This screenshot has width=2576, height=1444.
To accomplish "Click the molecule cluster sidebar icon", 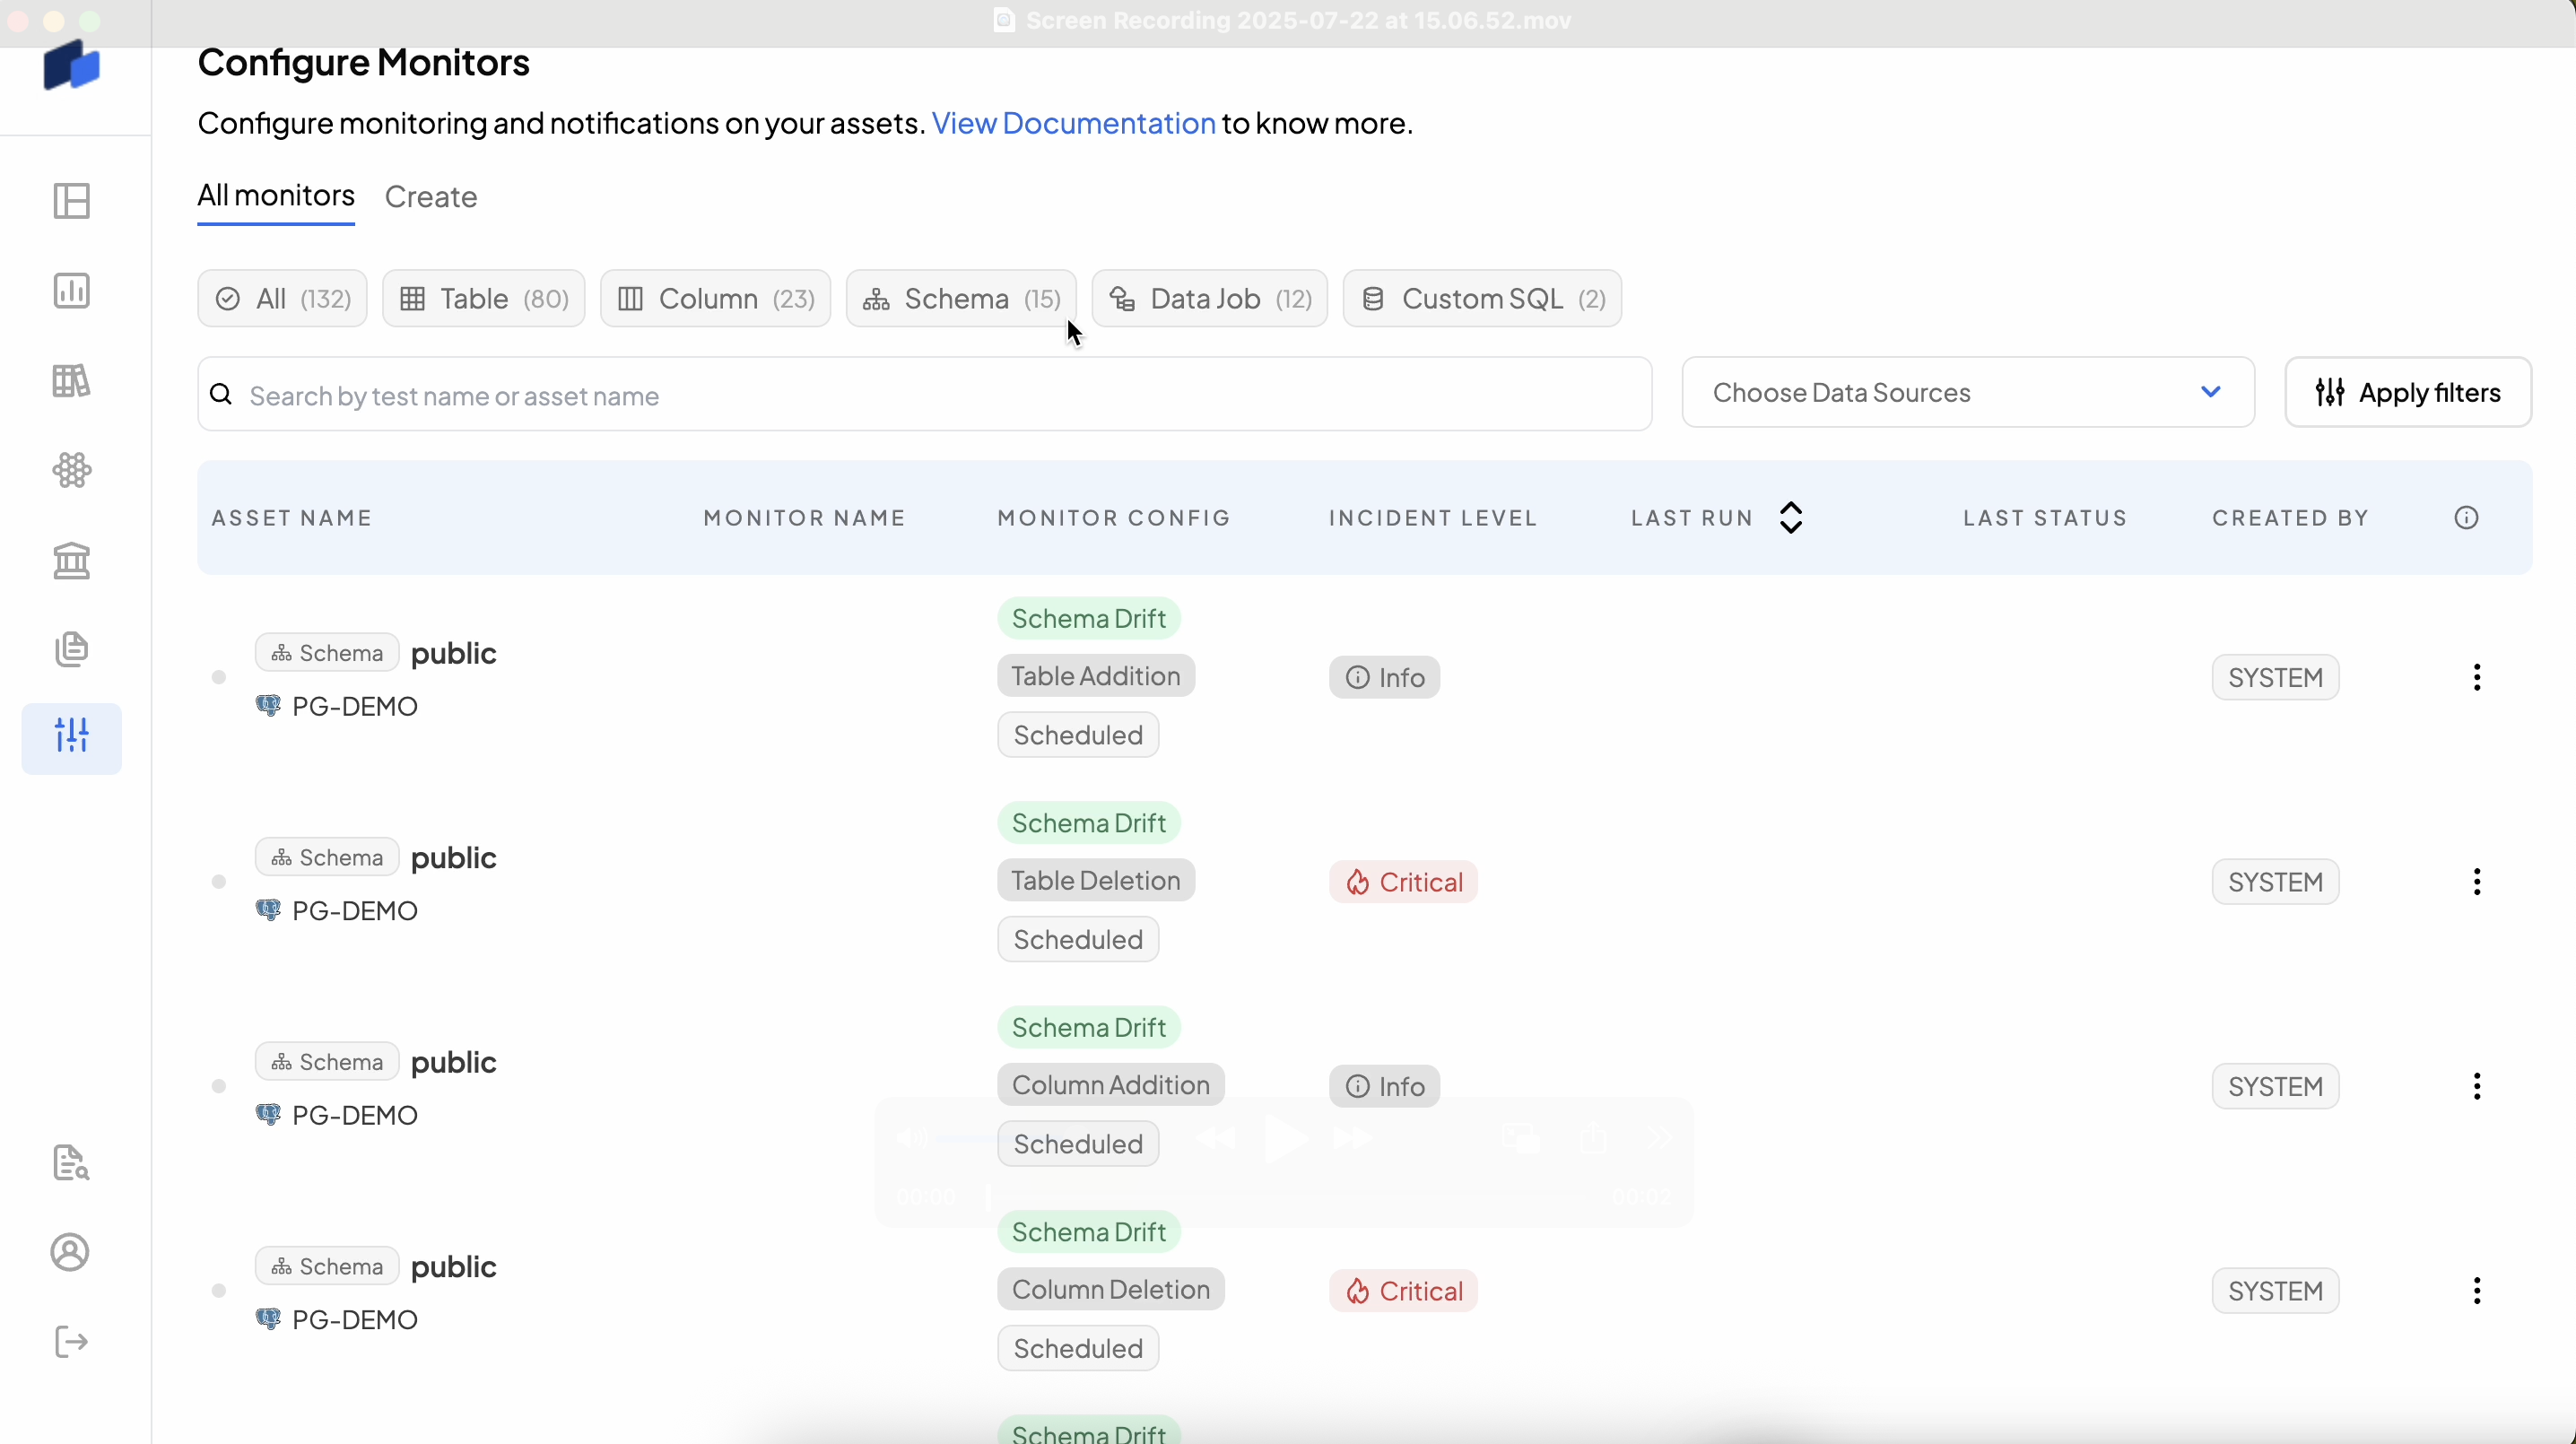I will click(71, 470).
